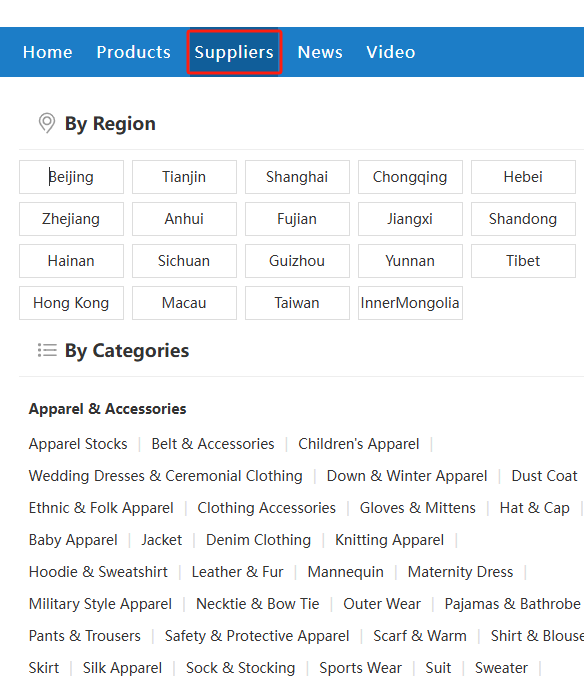This screenshot has height=681, width=584.
Task: Select the Sports Wear category link
Action: point(360,668)
